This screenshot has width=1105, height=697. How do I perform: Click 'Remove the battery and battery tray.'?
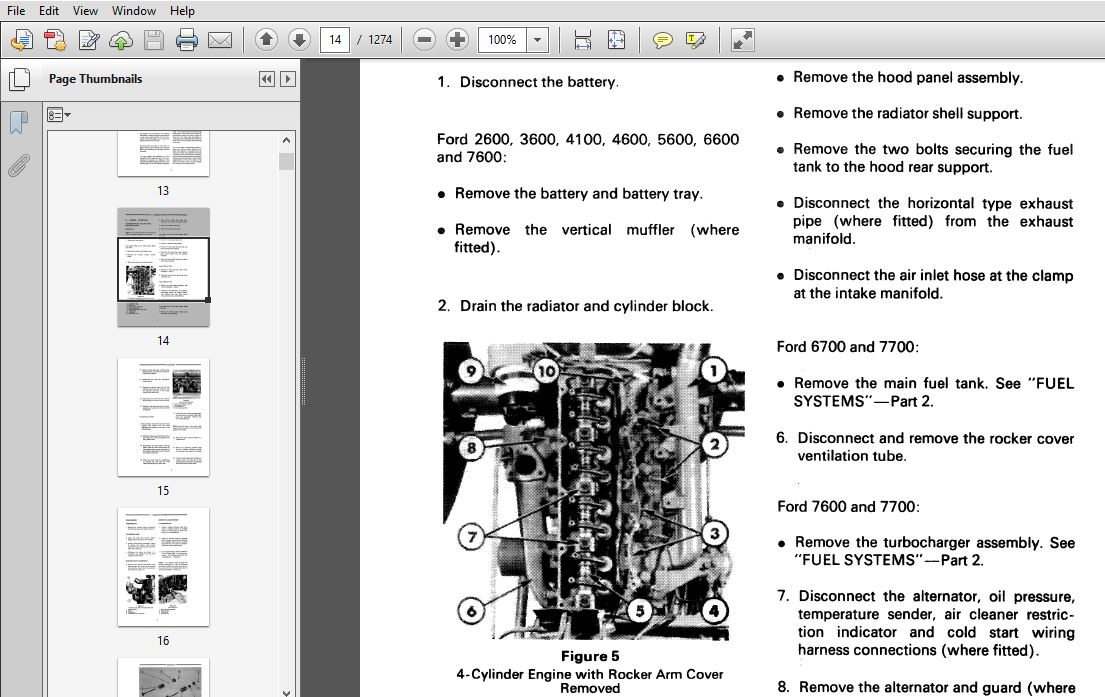pyautogui.click(x=579, y=194)
